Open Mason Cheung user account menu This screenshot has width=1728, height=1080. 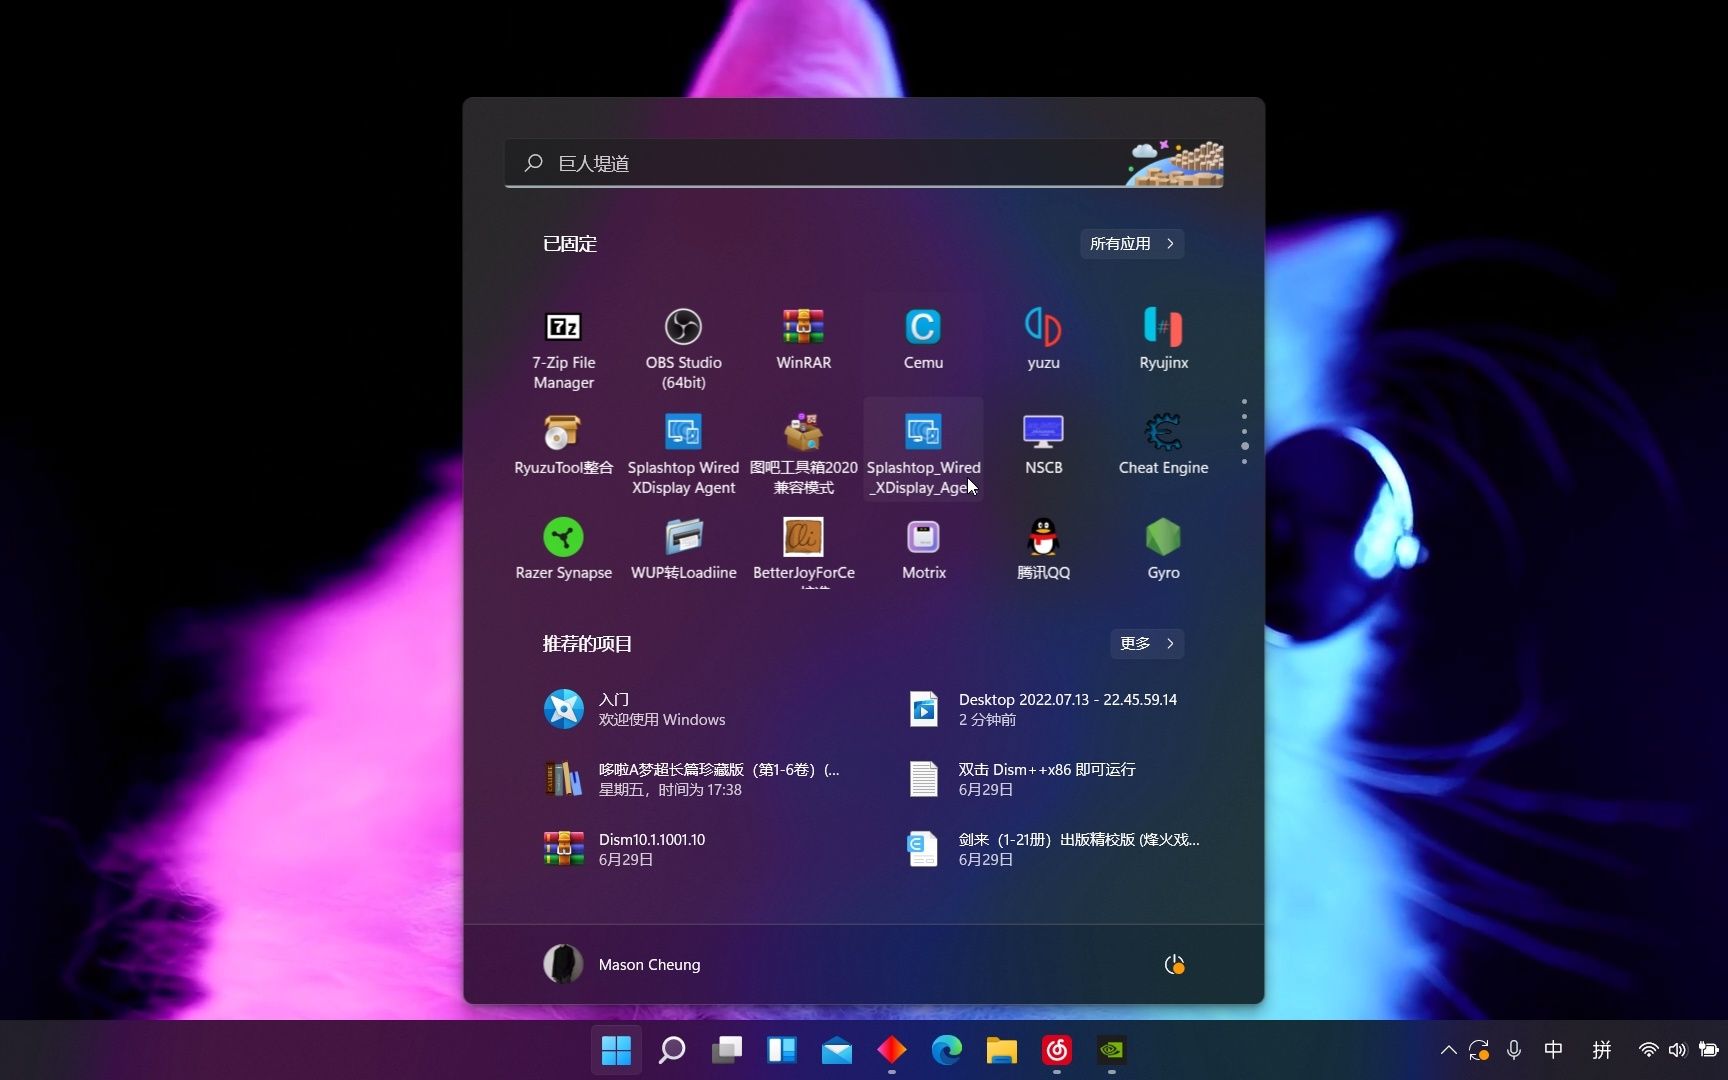pos(622,964)
